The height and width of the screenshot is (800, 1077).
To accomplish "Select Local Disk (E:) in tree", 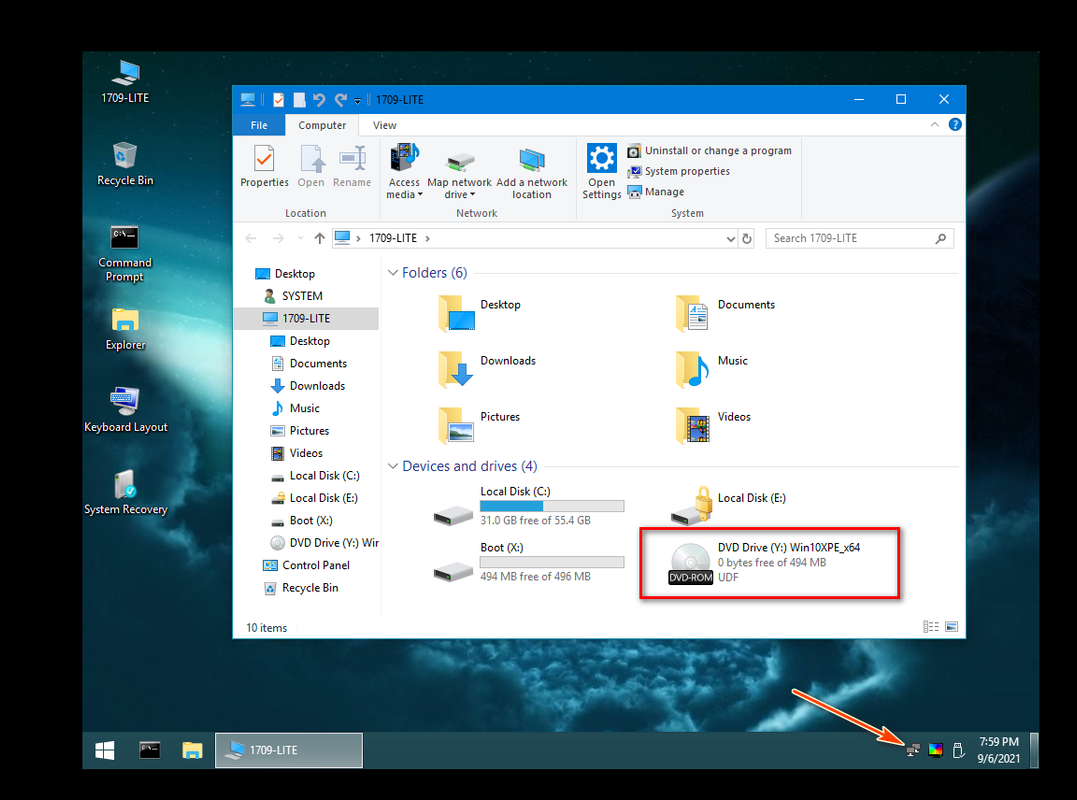I will point(324,498).
